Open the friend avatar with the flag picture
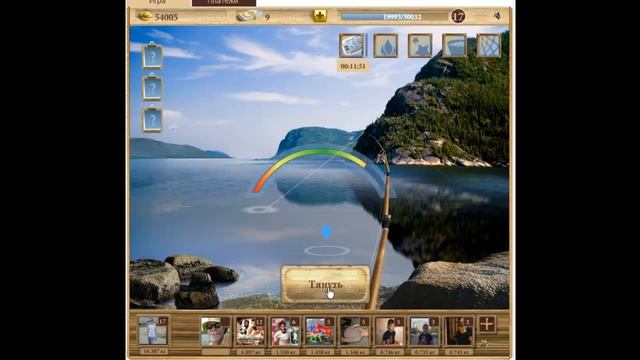 coord(320,331)
